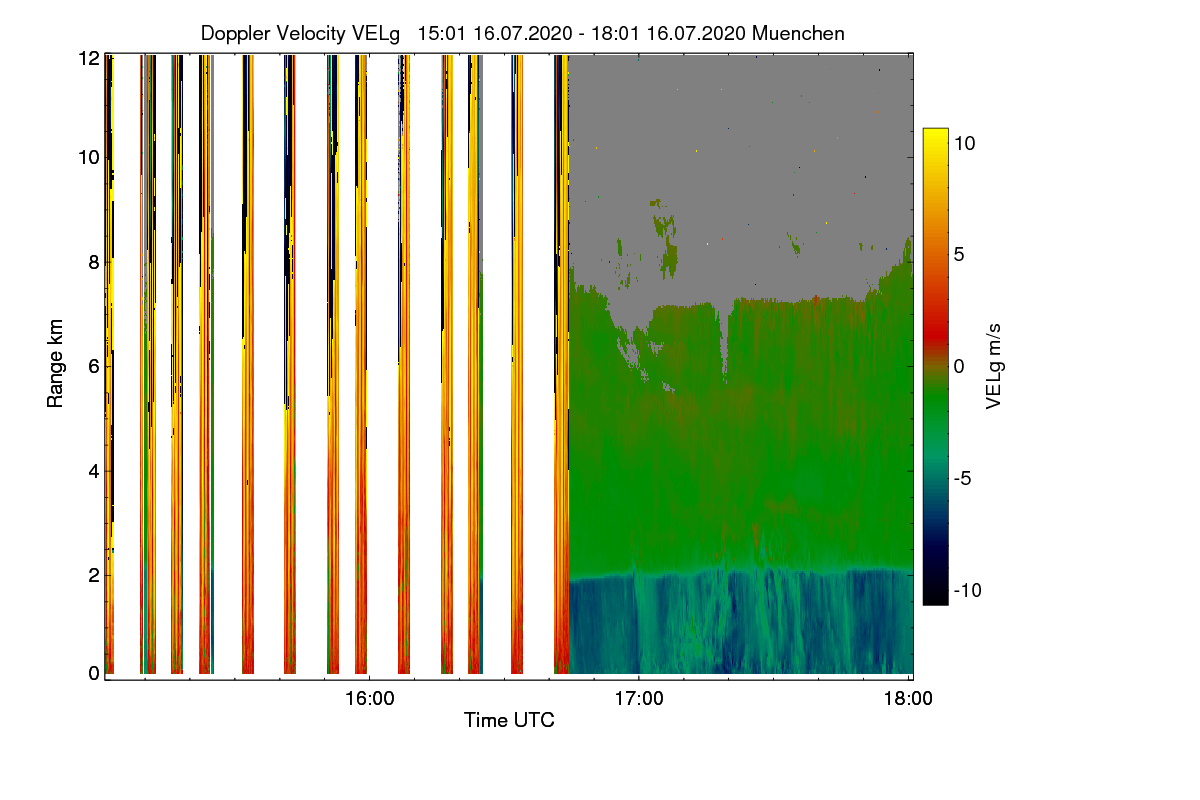The height and width of the screenshot is (800, 1200).
Task: Click the 'Time UTC' x-axis label
Action: point(509,720)
